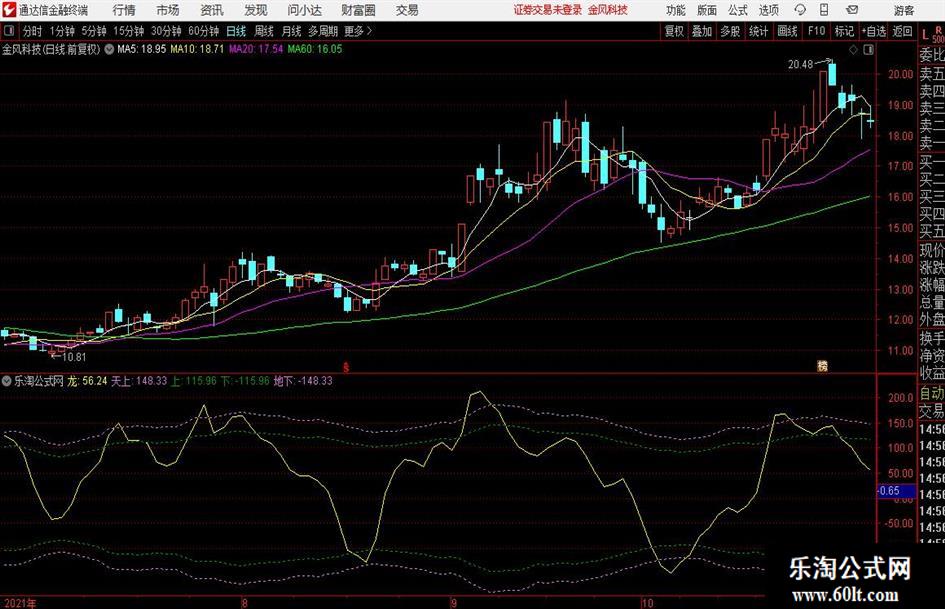Select the 日线 period tab
Viewport: 945px width, 609px height.
point(236,31)
